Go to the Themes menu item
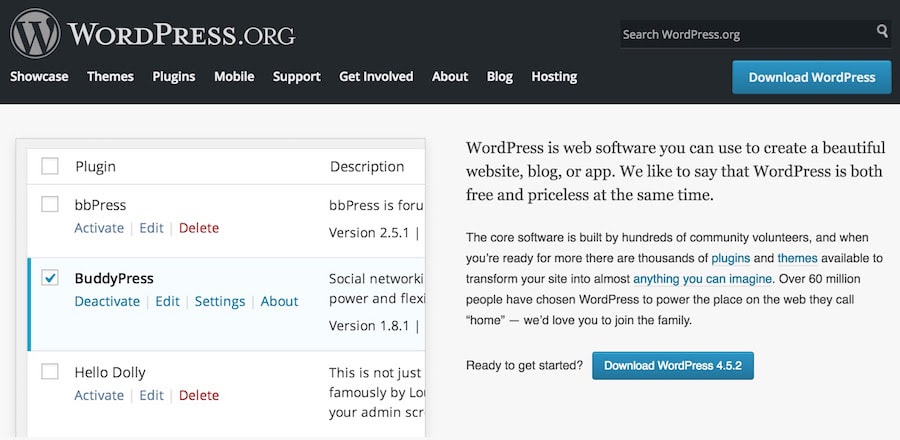The image size is (900, 440). [110, 76]
